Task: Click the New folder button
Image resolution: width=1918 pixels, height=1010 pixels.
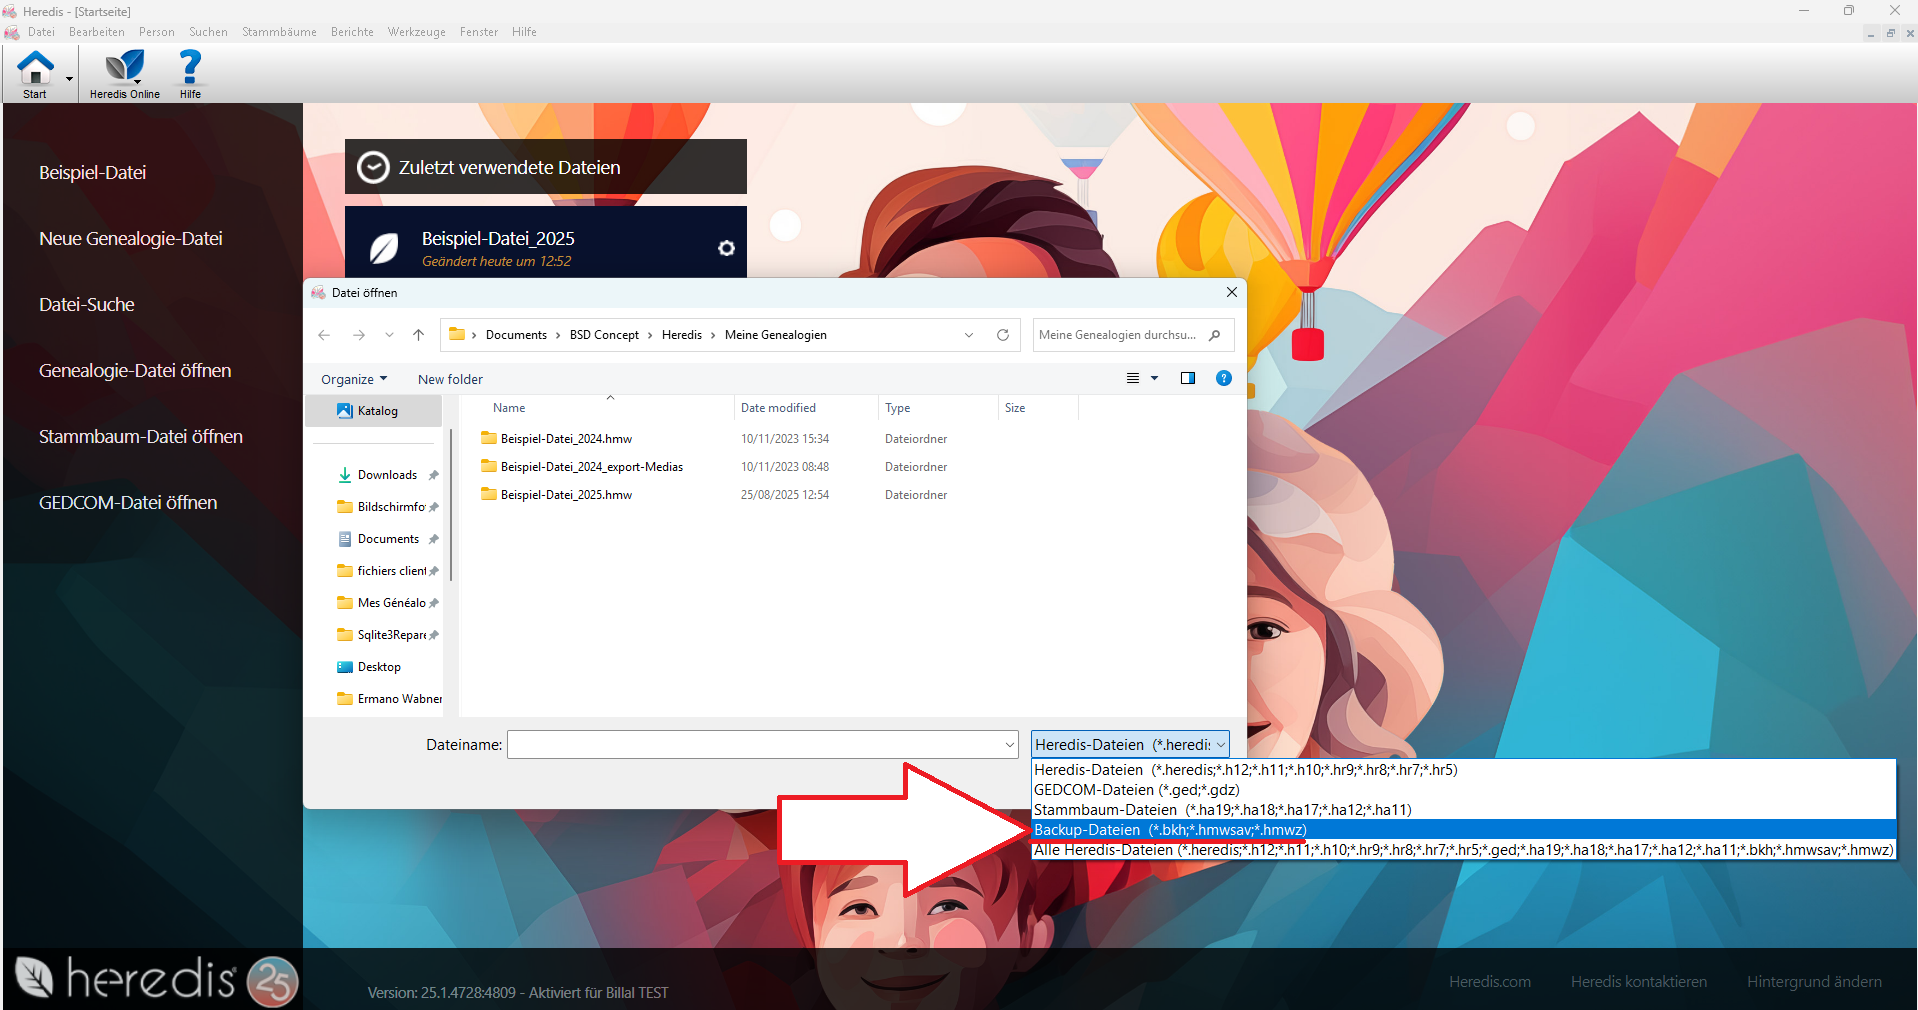Action: pyautogui.click(x=450, y=379)
